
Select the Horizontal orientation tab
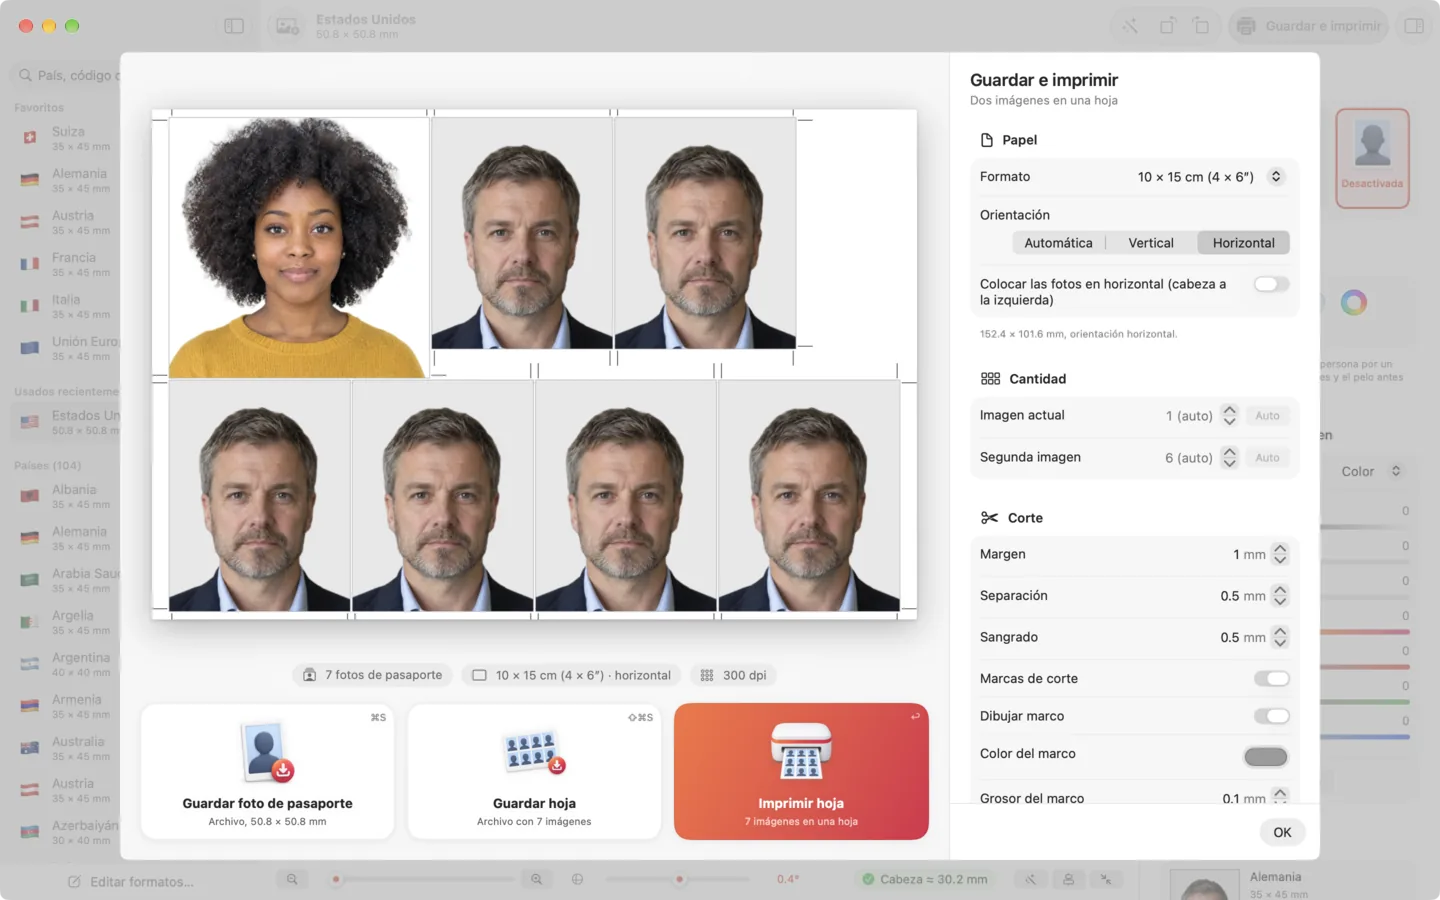click(1243, 243)
